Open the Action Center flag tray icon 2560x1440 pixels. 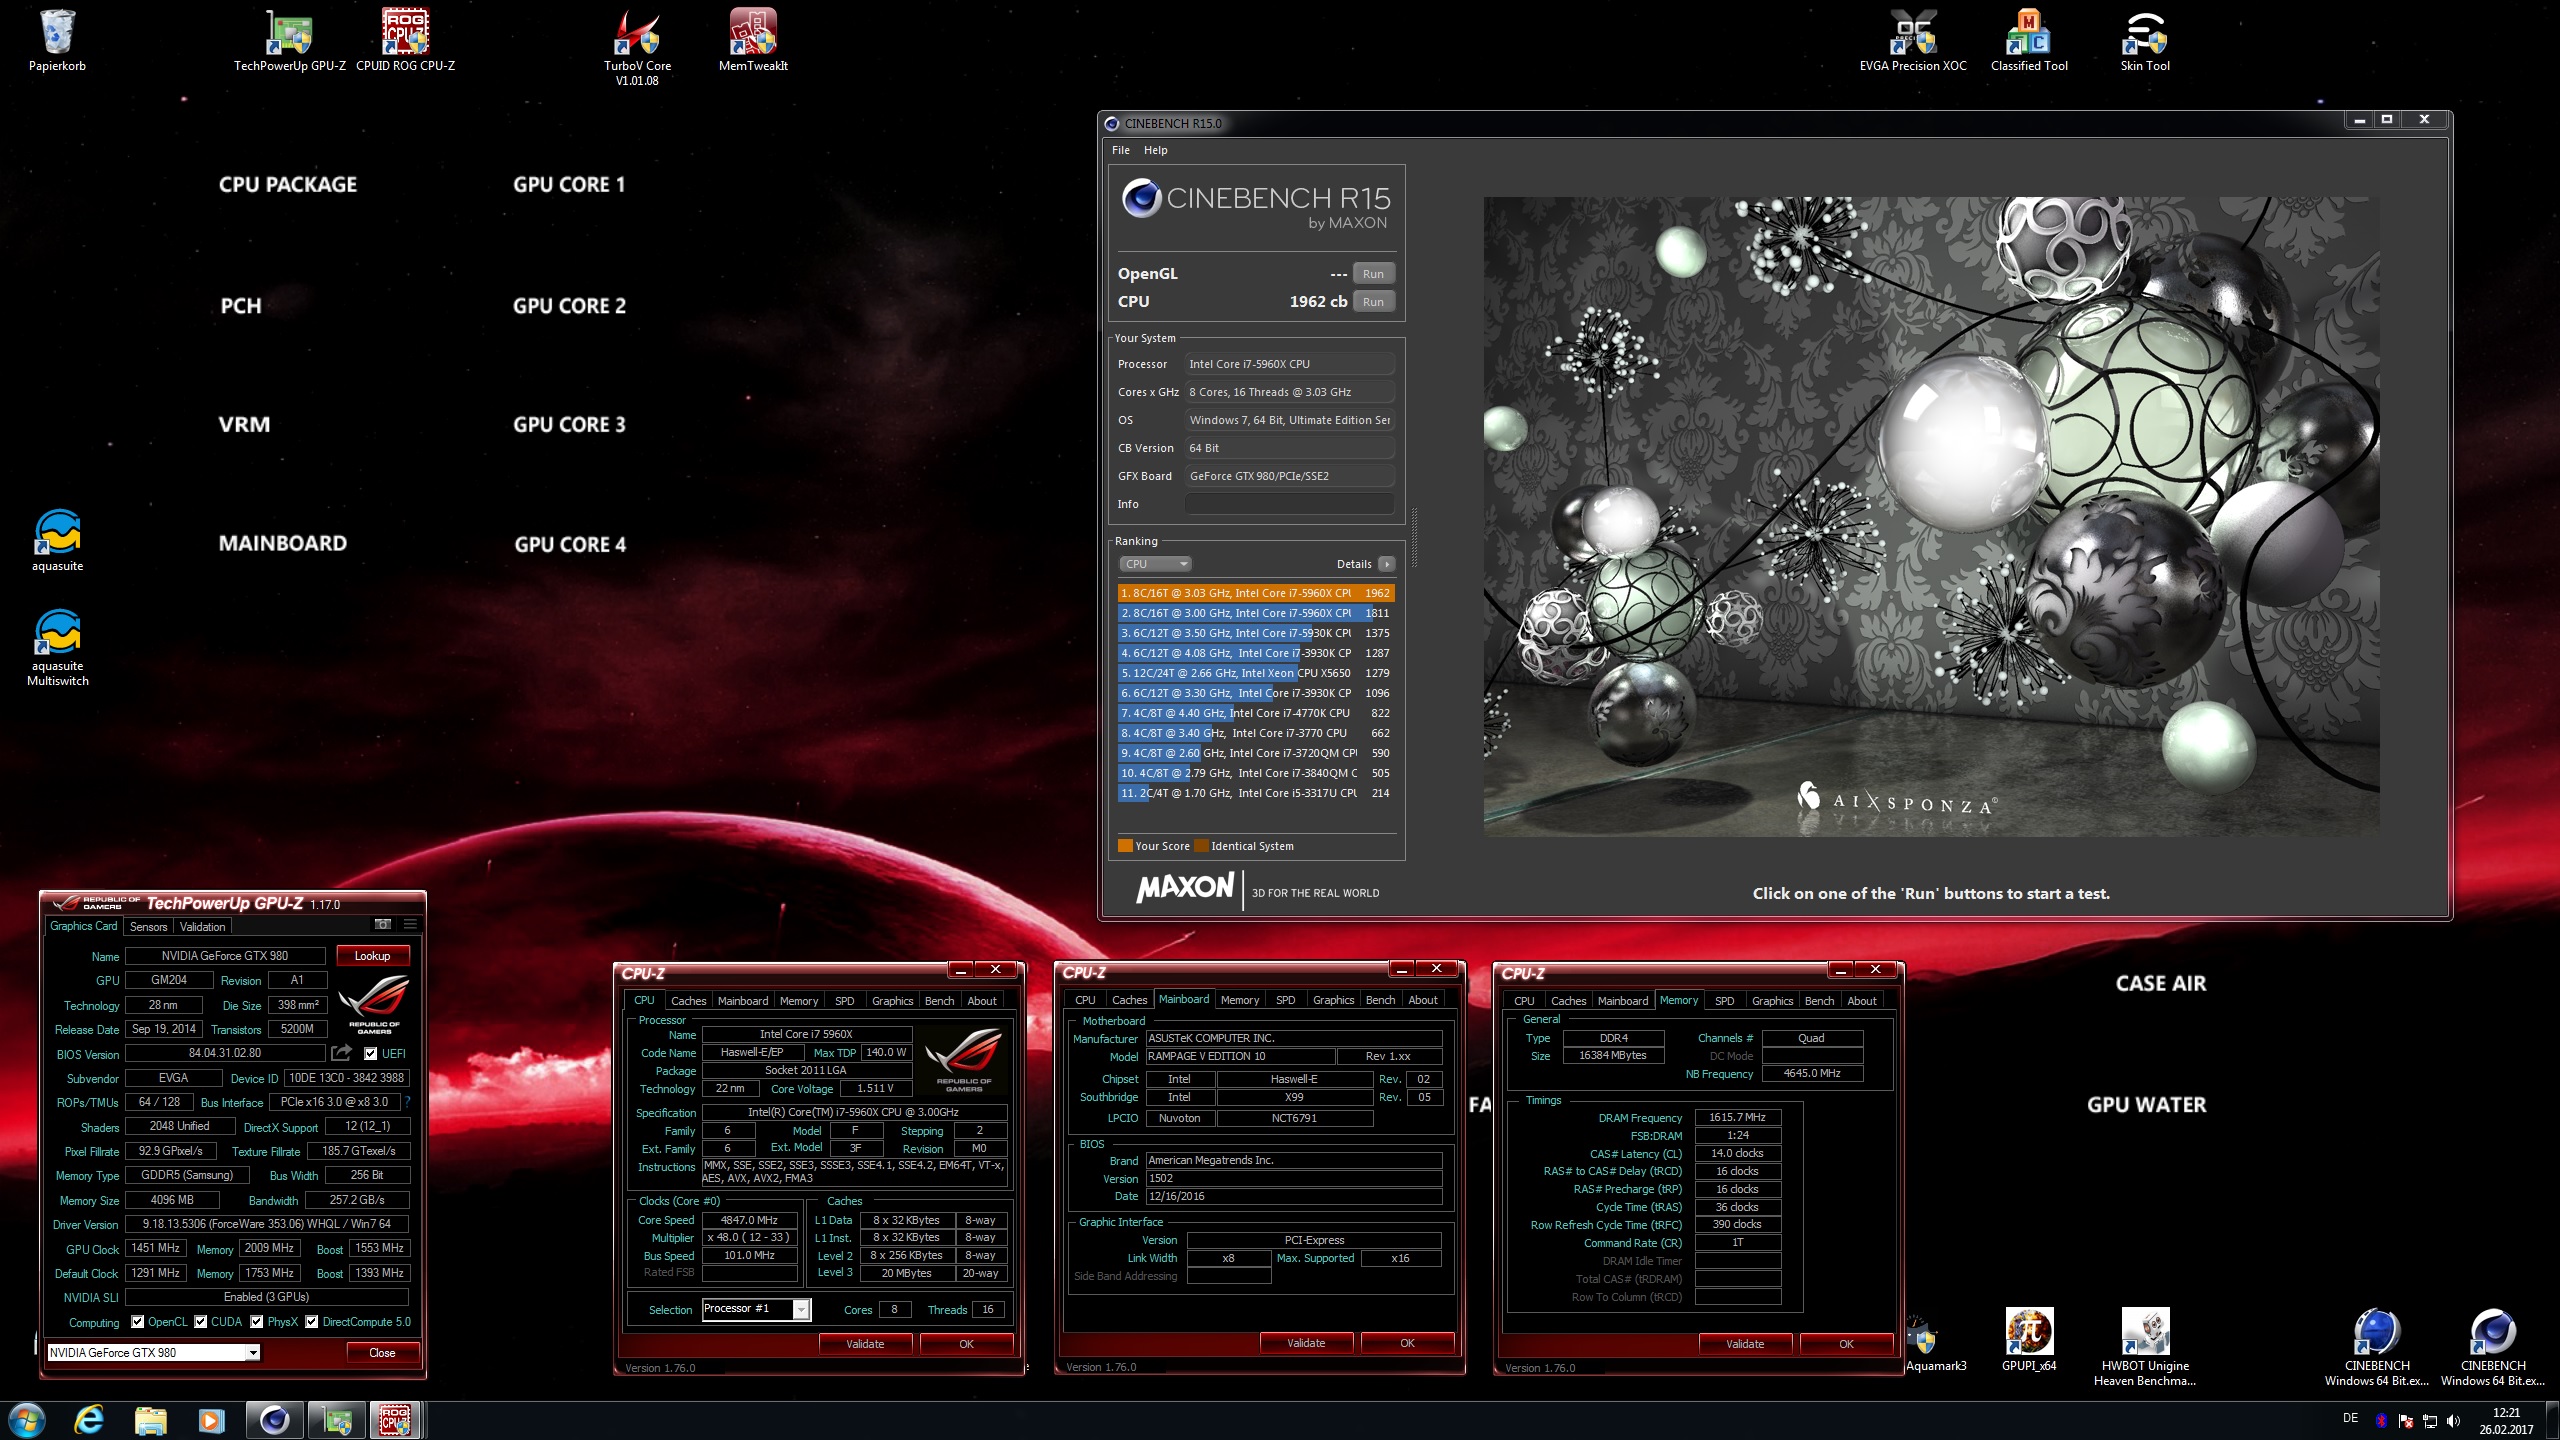pos(2405,1421)
